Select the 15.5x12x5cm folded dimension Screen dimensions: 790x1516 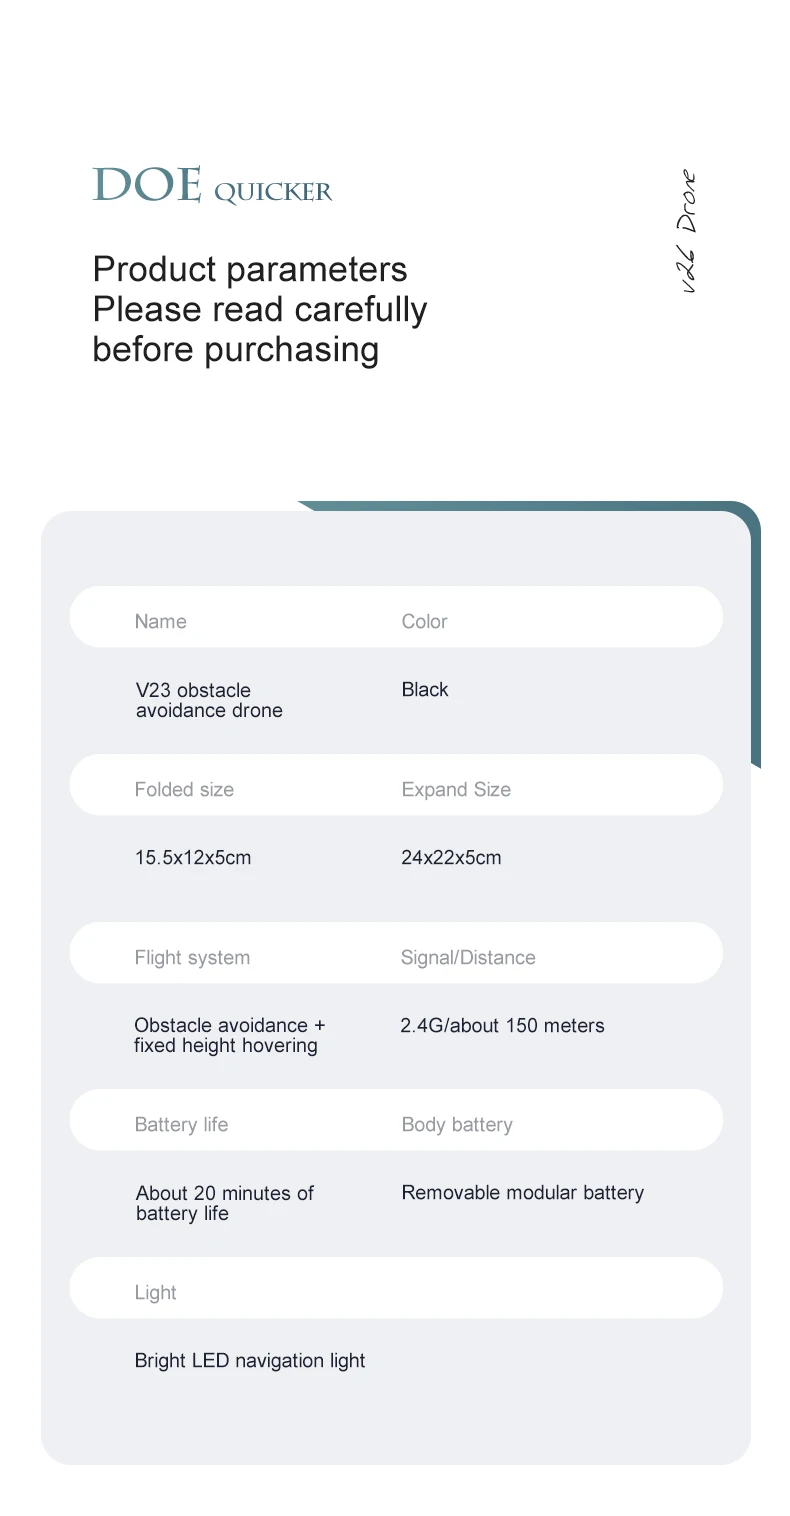(x=193, y=857)
